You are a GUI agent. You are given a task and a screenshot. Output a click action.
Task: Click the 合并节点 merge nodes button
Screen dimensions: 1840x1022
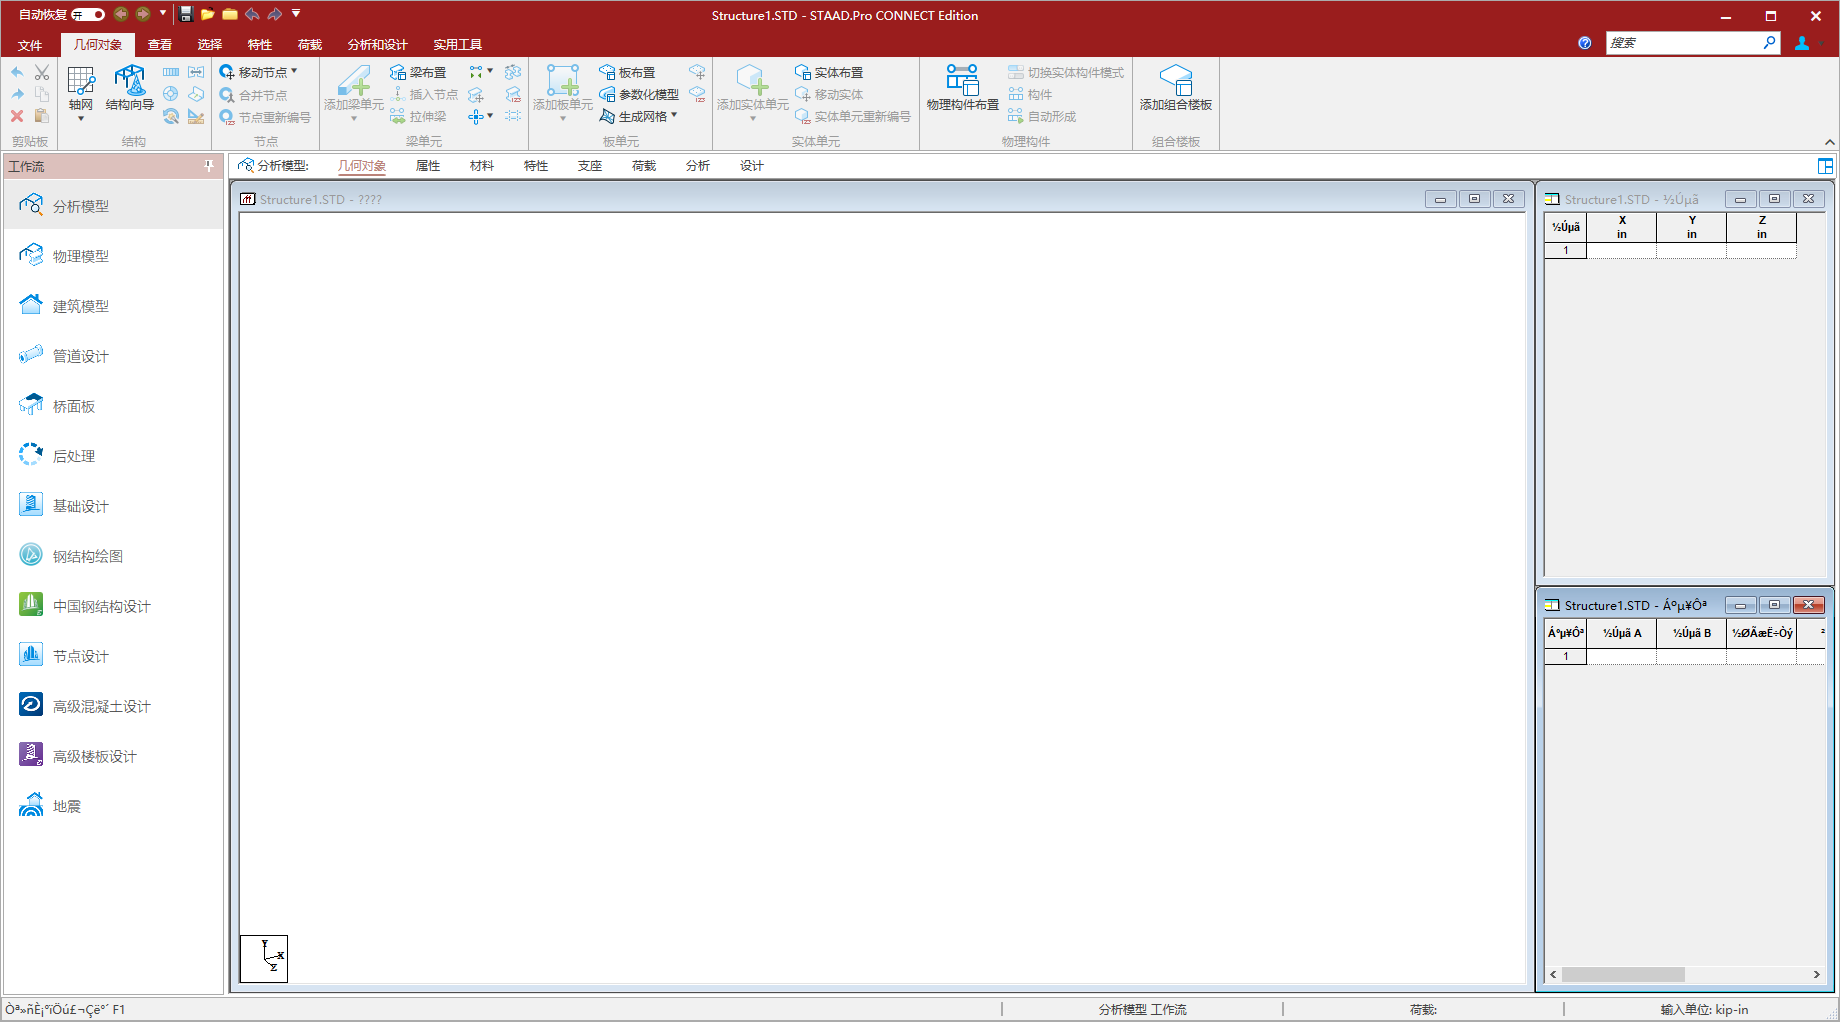(254, 95)
